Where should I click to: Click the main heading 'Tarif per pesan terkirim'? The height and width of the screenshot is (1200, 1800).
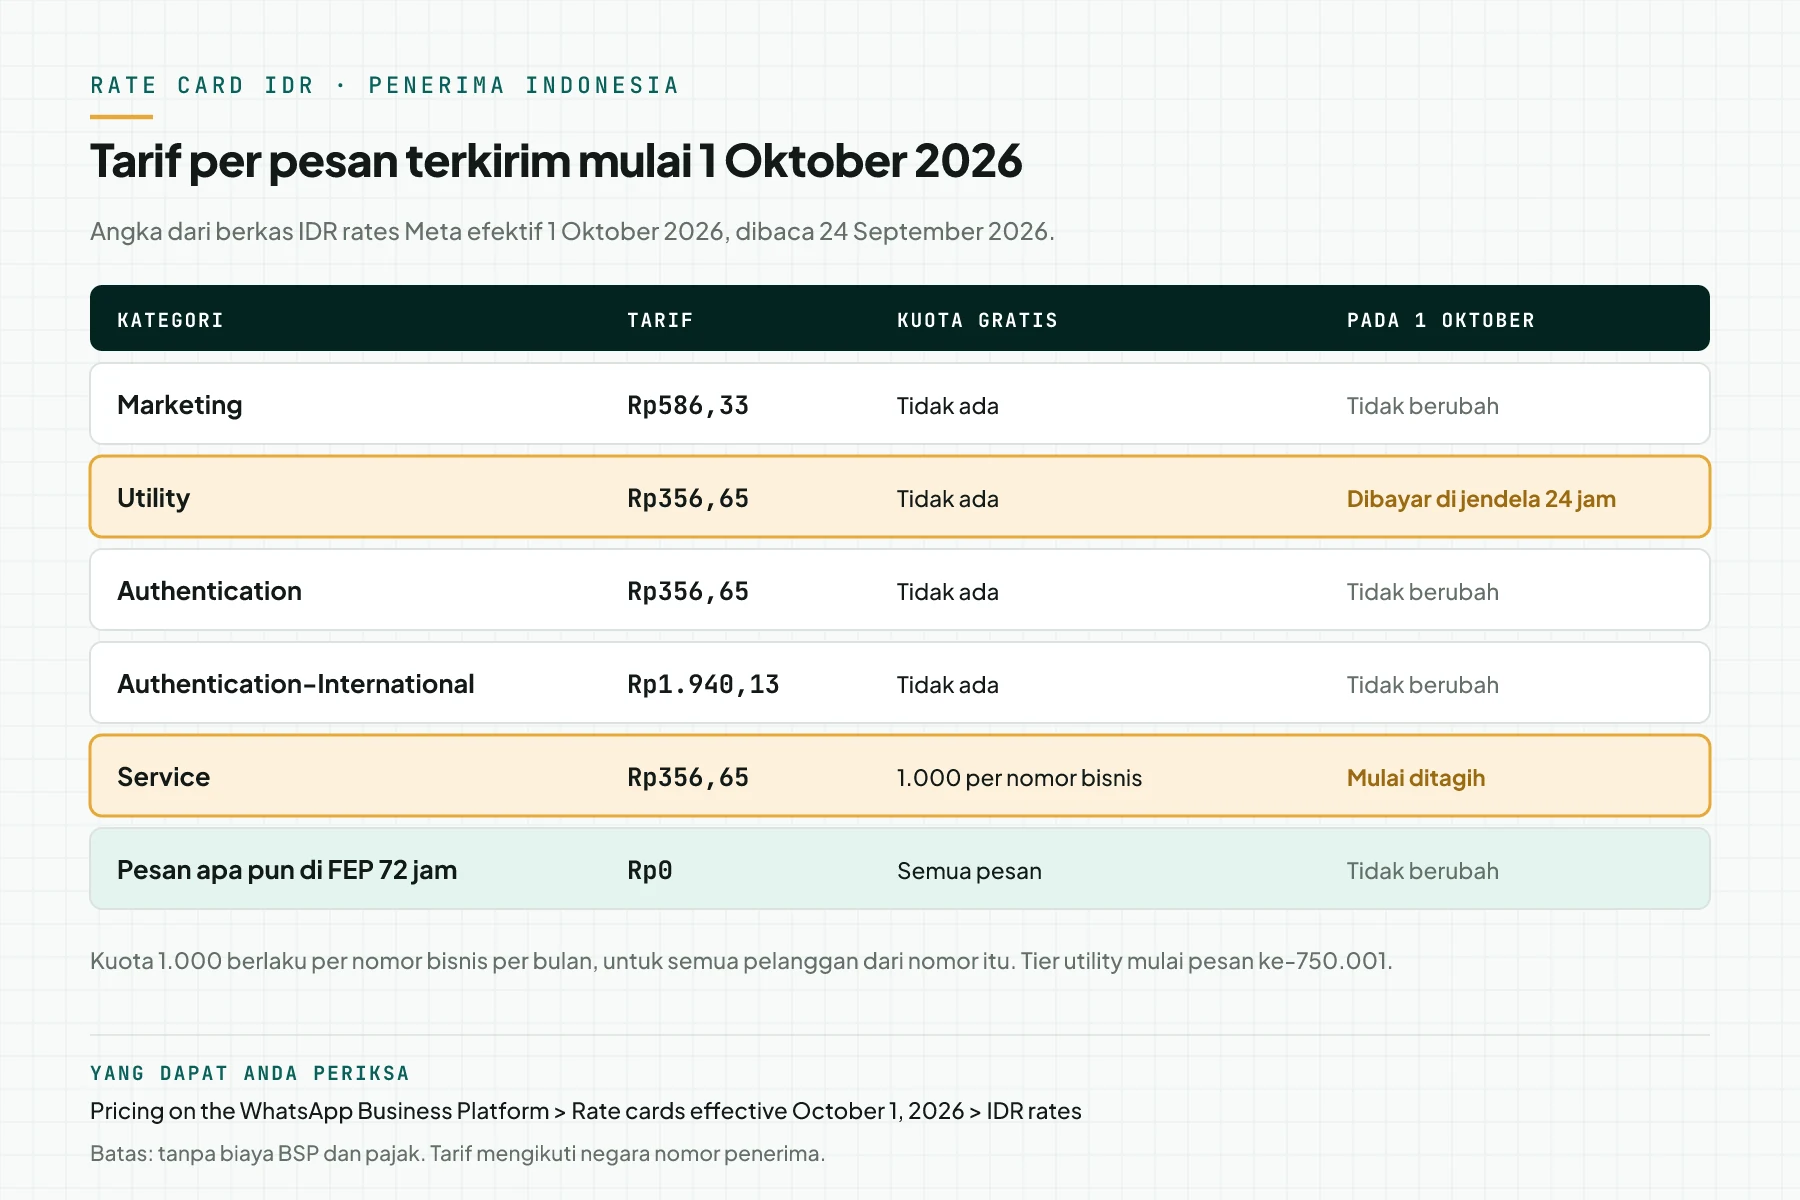click(556, 161)
